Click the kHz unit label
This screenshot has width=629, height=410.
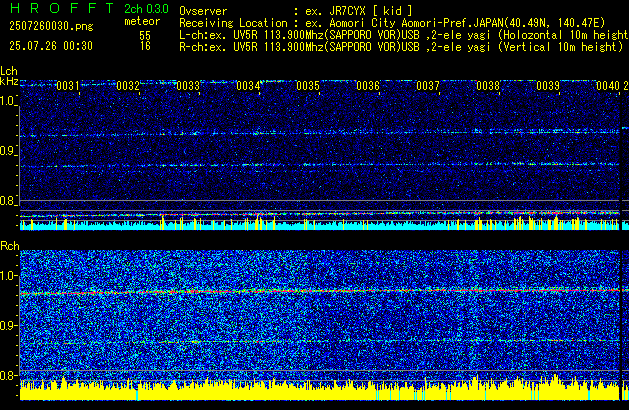pyautogui.click(x=9, y=81)
